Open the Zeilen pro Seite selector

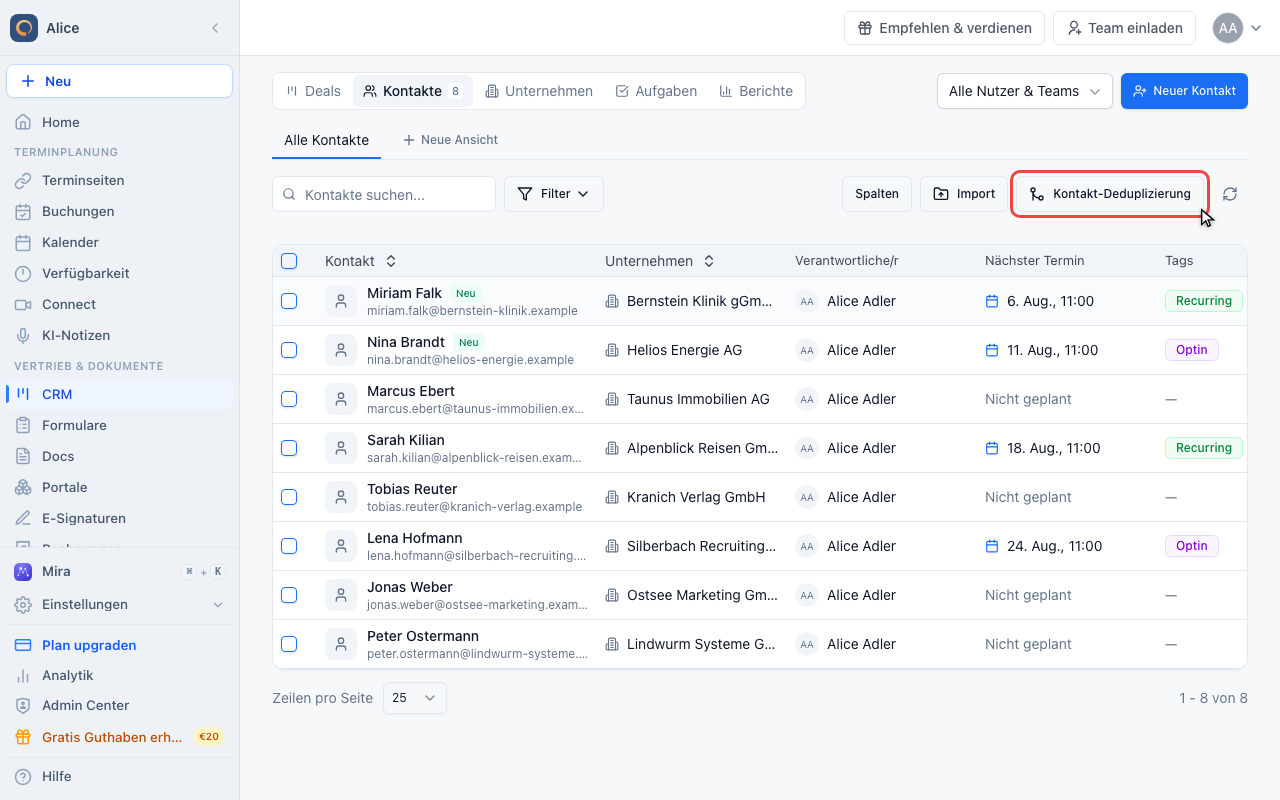pos(415,698)
